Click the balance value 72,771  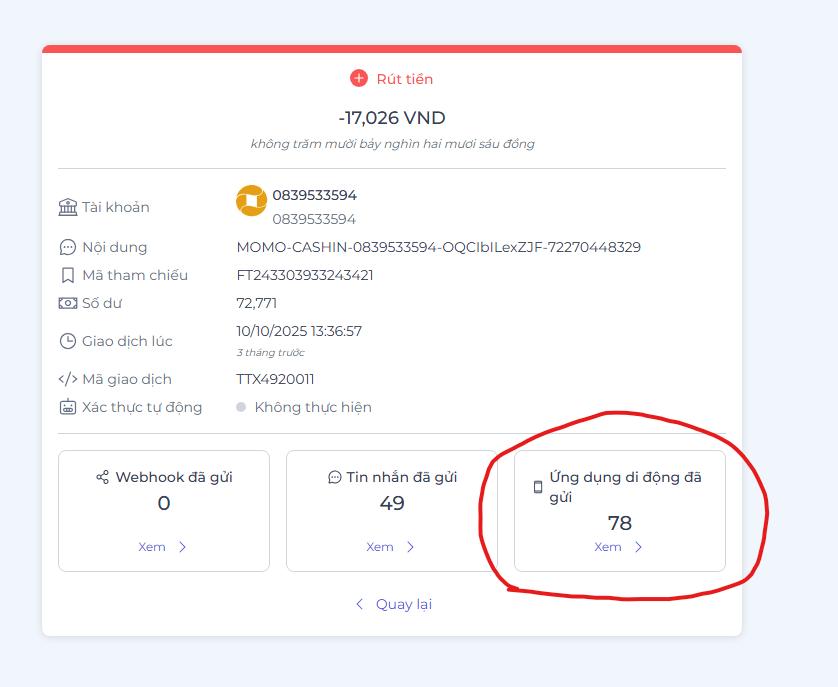point(257,303)
